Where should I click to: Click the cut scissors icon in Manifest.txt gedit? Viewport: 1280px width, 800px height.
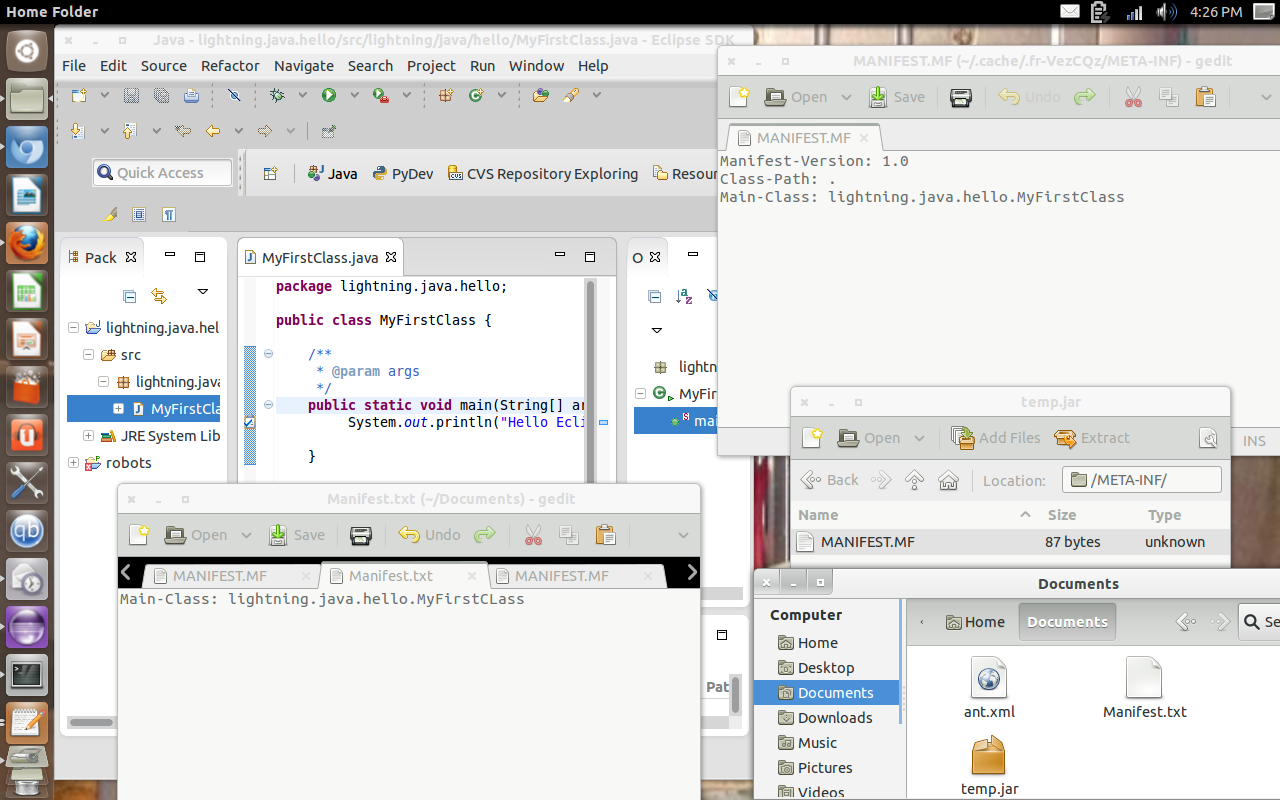533,535
